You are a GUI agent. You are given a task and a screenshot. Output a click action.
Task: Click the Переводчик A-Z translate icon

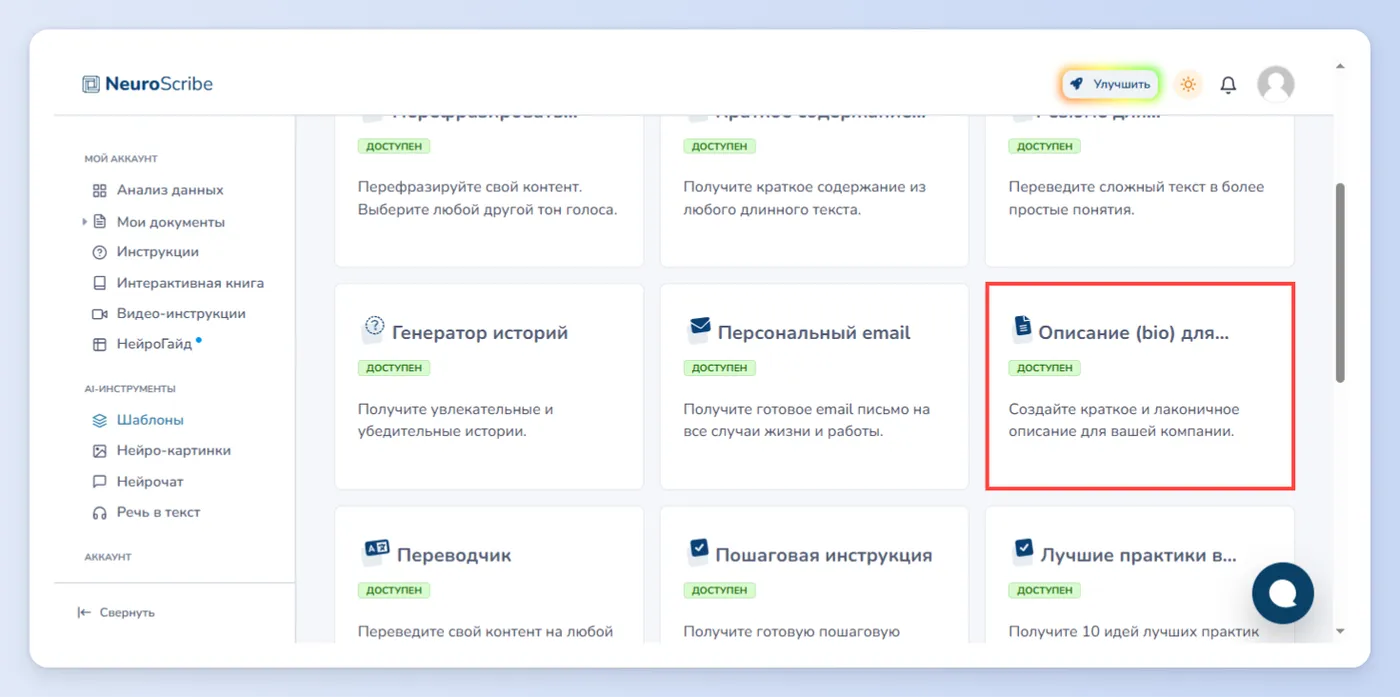pyautogui.click(x=376, y=550)
